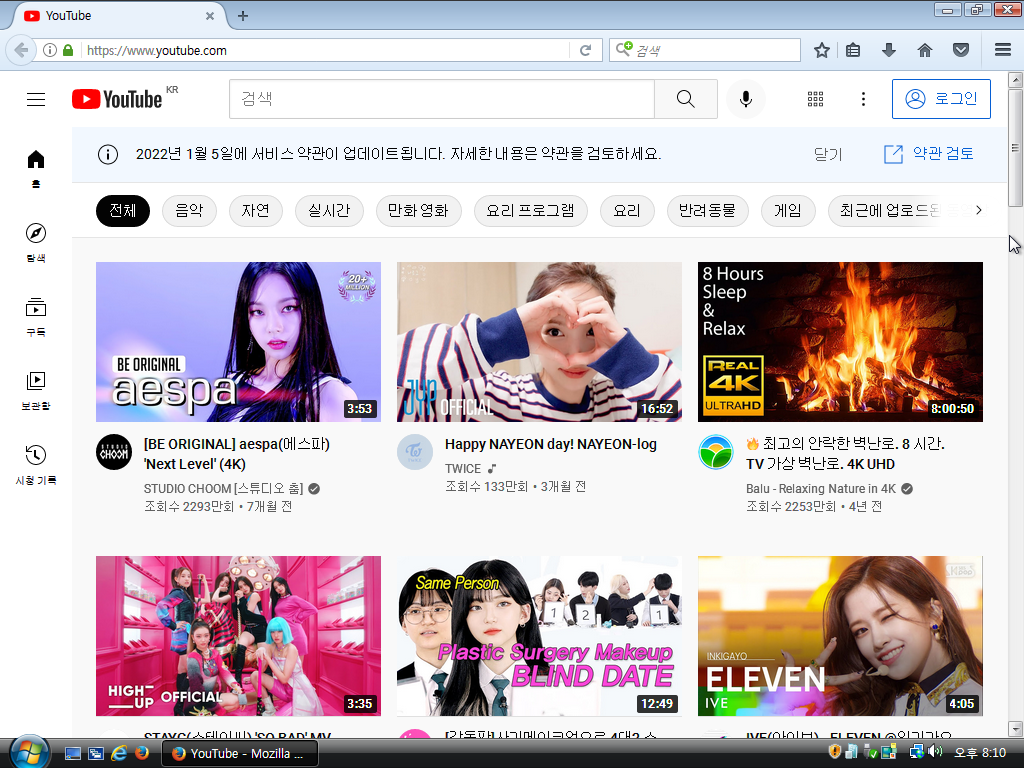Select the 요리 프로그램 filter chip
The height and width of the screenshot is (768, 1024).
[x=531, y=211]
